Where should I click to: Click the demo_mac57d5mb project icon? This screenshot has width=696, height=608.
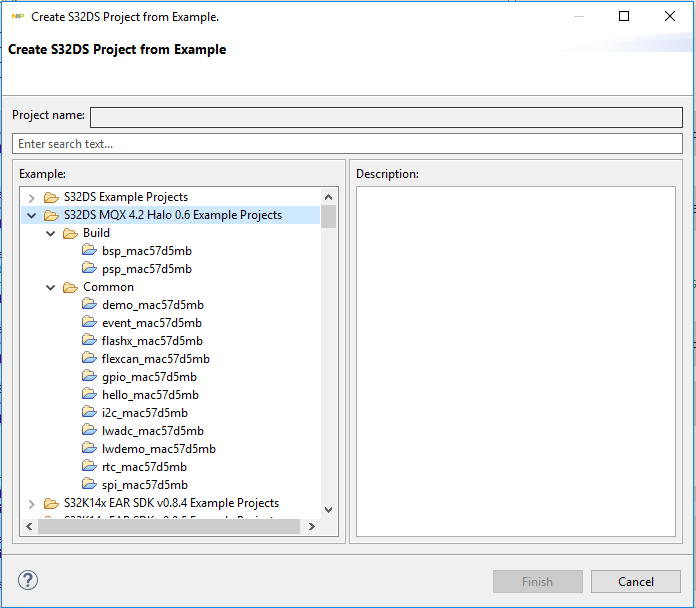tap(89, 304)
